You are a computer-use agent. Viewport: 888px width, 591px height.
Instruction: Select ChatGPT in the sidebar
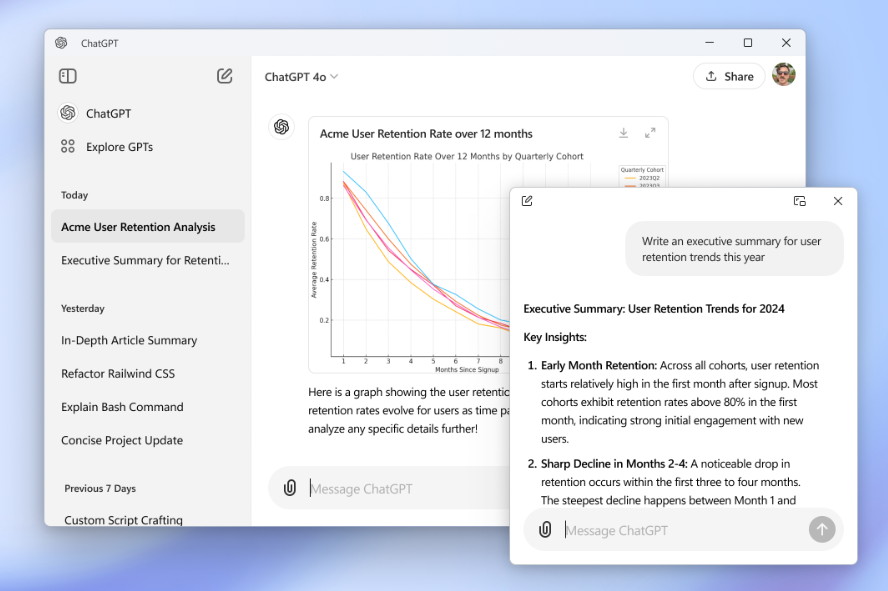point(108,113)
